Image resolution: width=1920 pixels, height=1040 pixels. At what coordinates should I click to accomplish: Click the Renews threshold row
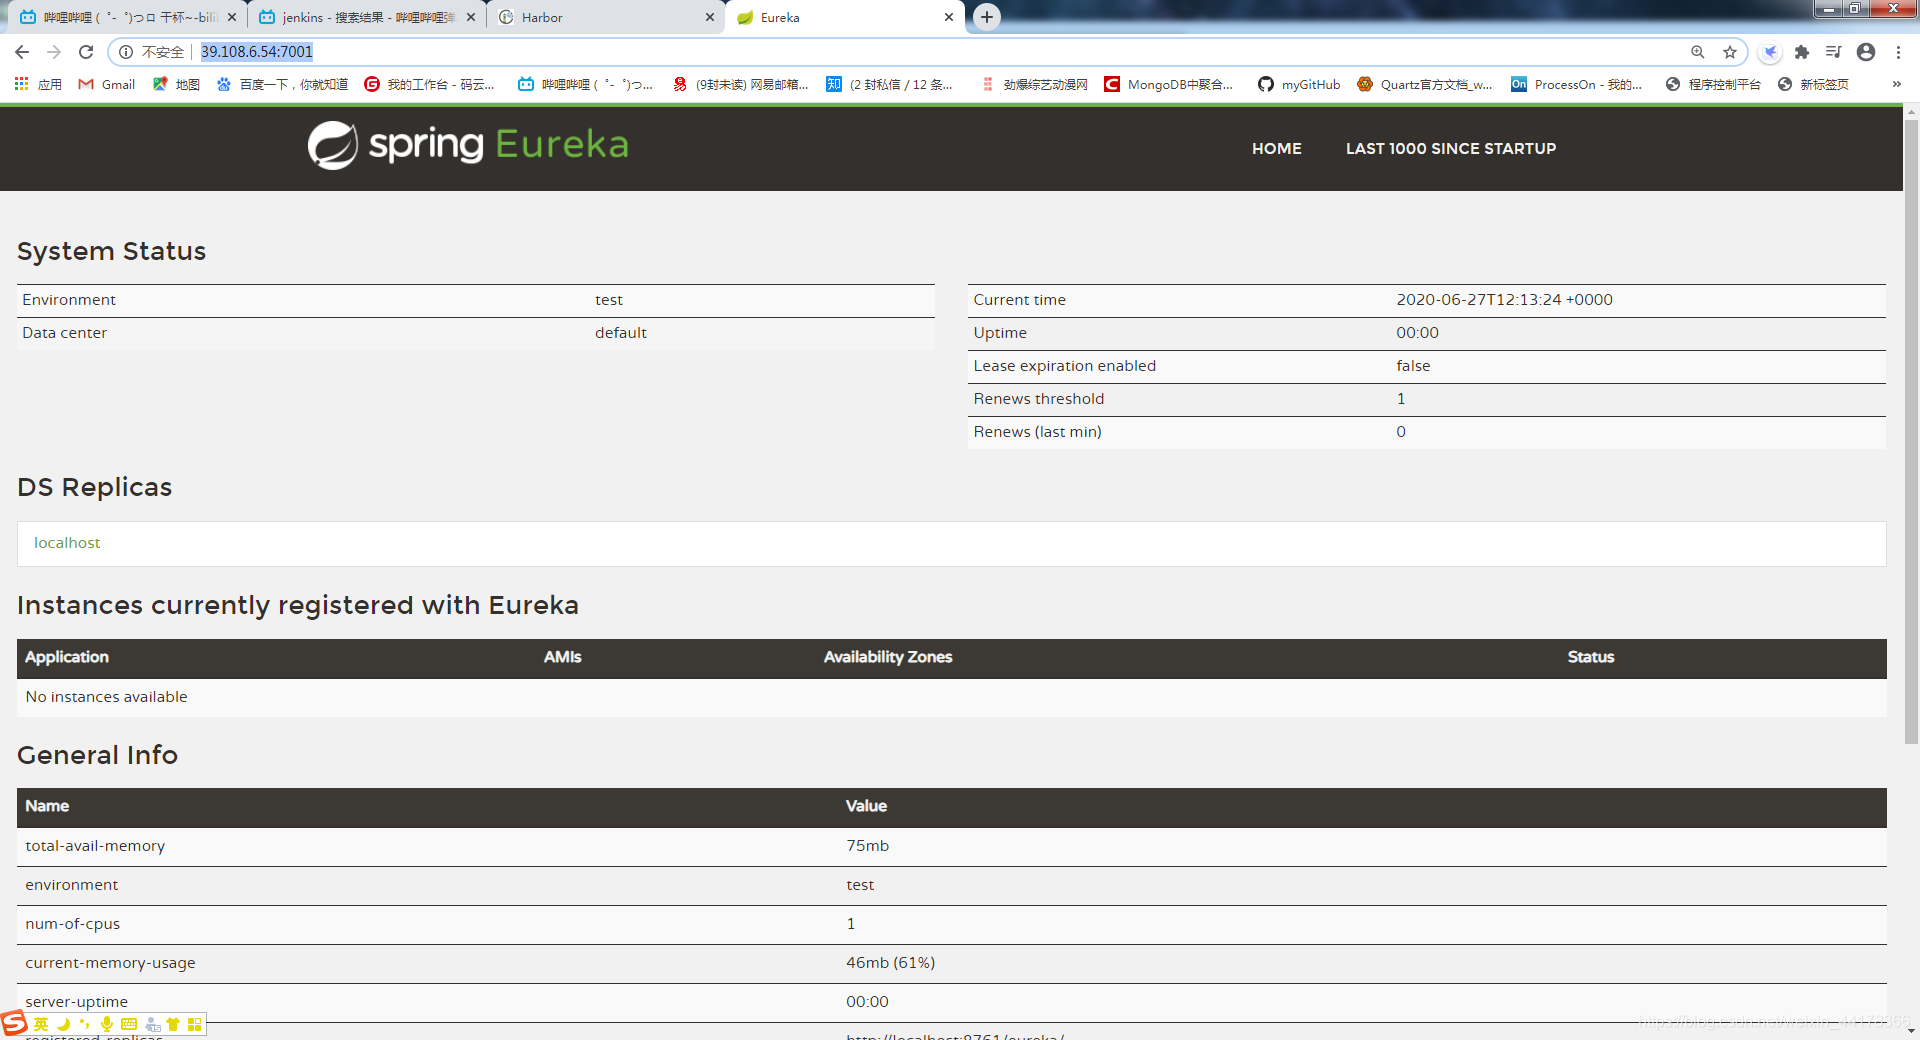pos(1427,399)
